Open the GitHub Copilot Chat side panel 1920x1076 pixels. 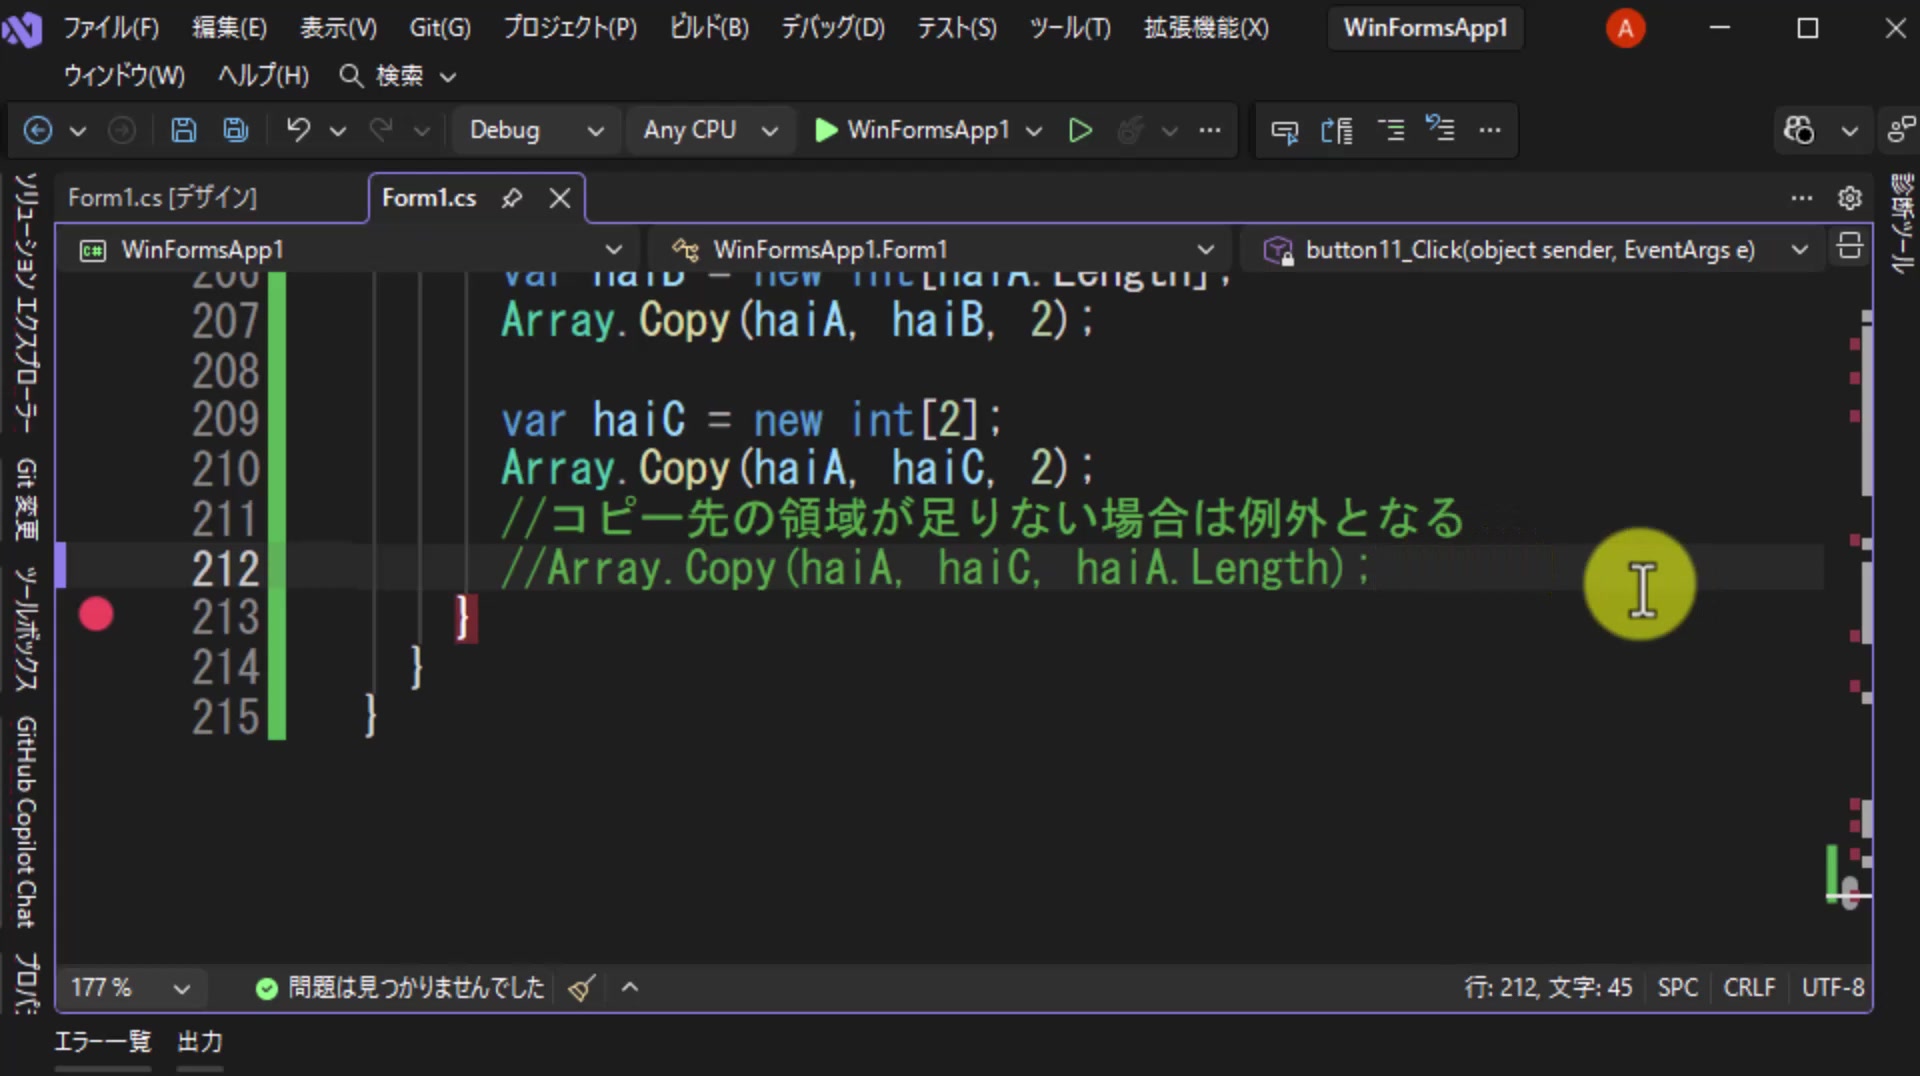26,822
